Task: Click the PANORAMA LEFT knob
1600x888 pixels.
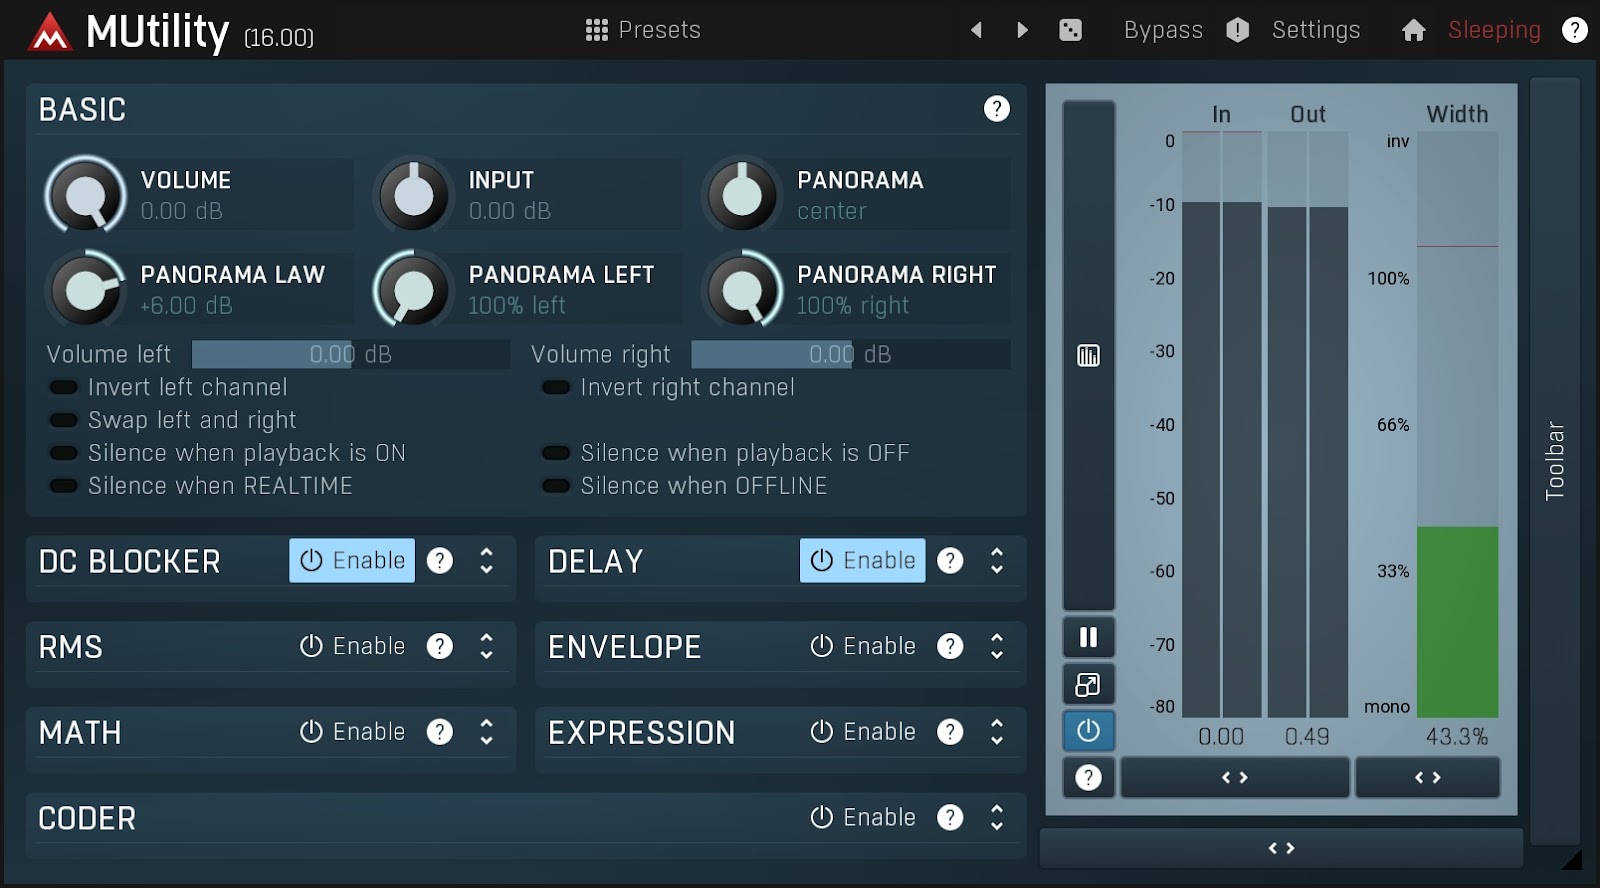Action: [413, 289]
